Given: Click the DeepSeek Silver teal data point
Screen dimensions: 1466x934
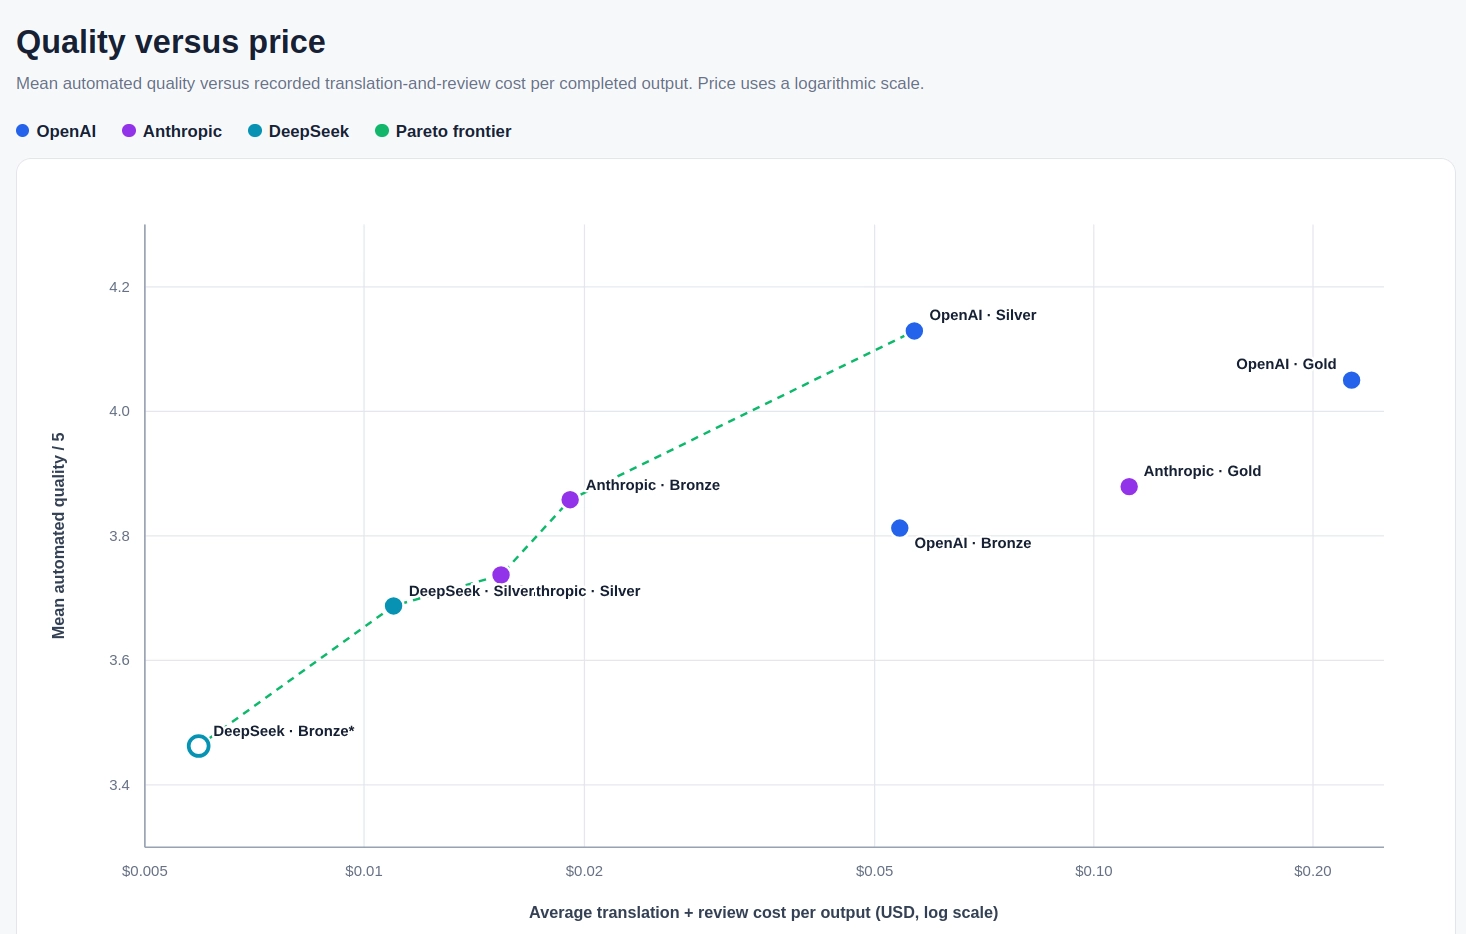Looking at the screenshot, I should (x=394, y=606).
